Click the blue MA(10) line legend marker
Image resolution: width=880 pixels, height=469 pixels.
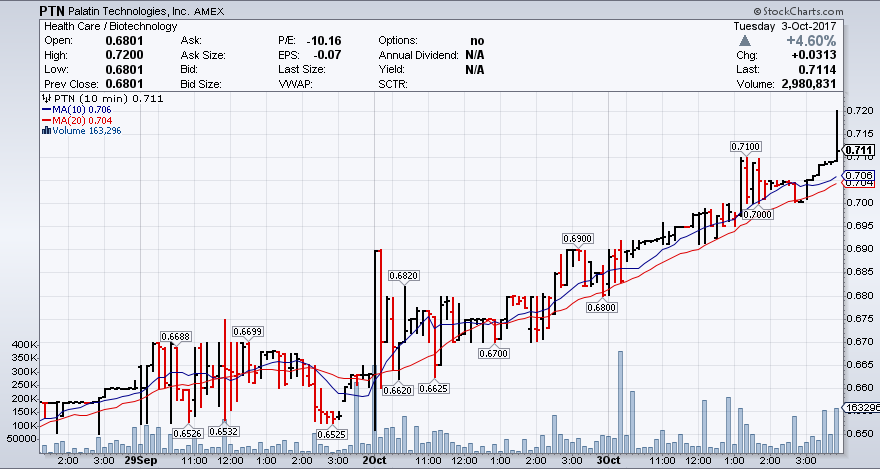pyautogui.click(x=44, y=109)
